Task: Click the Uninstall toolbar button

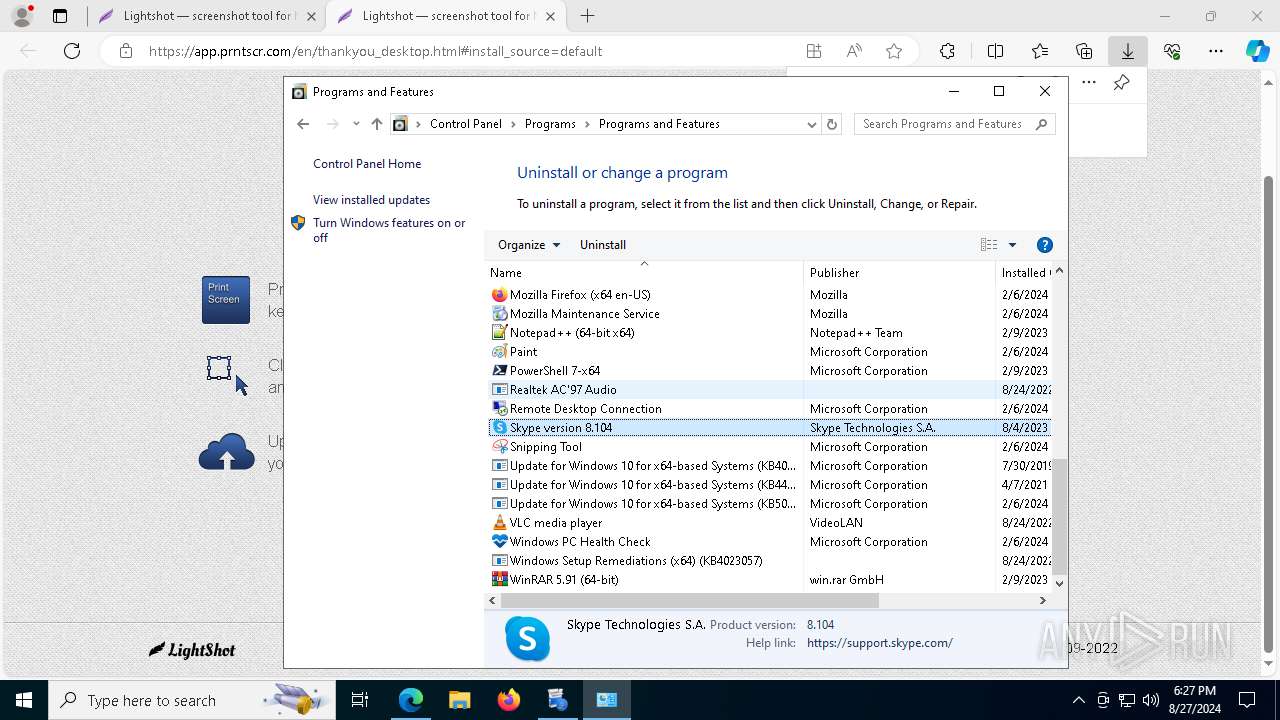Action: click(x=603, y=245)
